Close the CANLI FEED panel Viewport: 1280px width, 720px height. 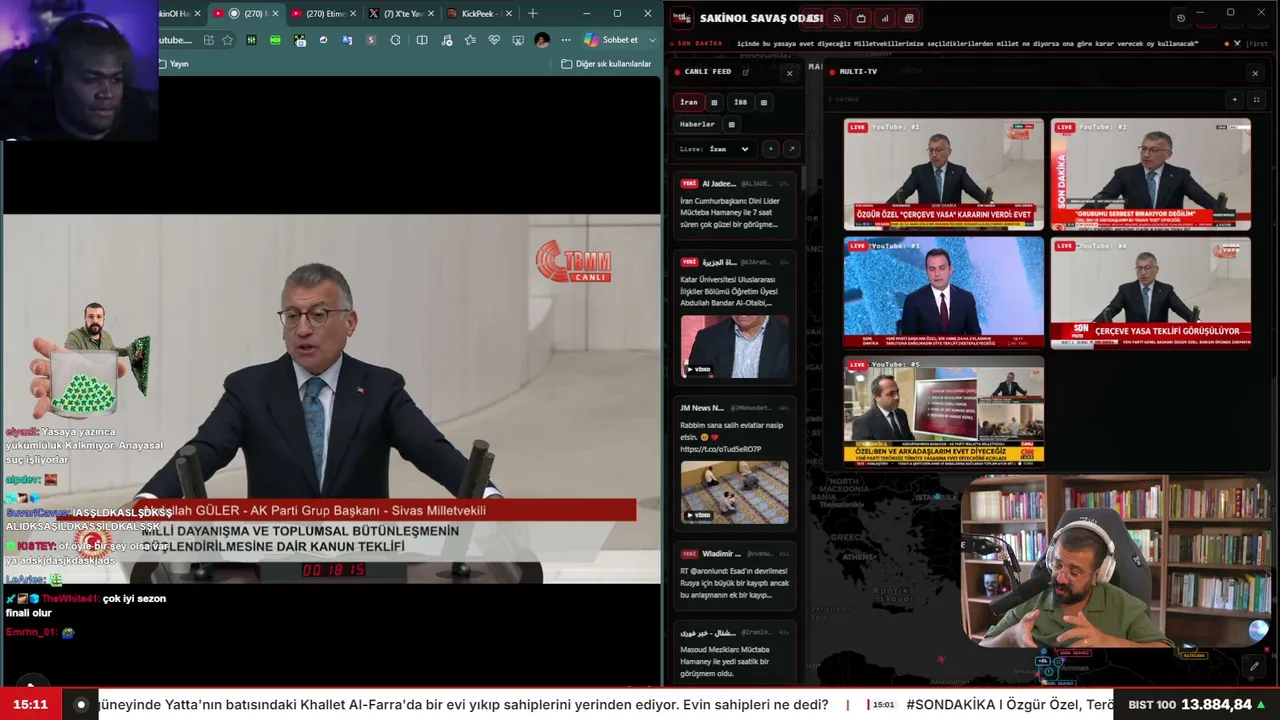789,73
